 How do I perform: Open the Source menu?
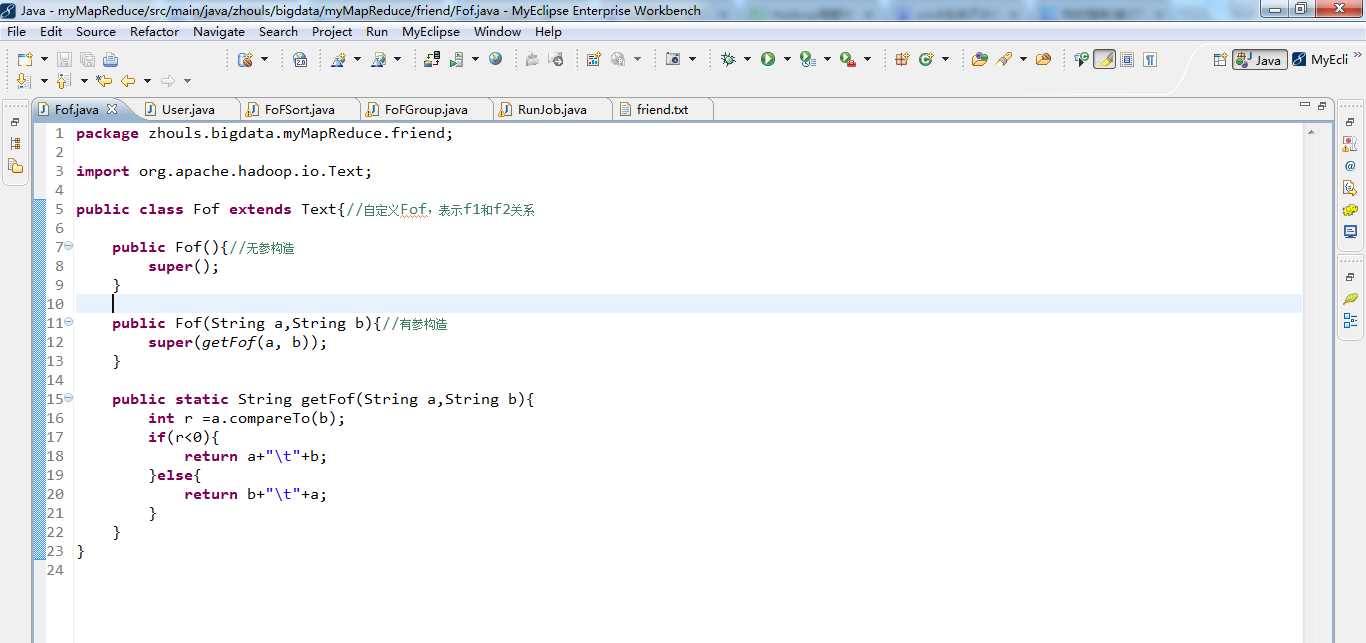(x=96, y=31)
